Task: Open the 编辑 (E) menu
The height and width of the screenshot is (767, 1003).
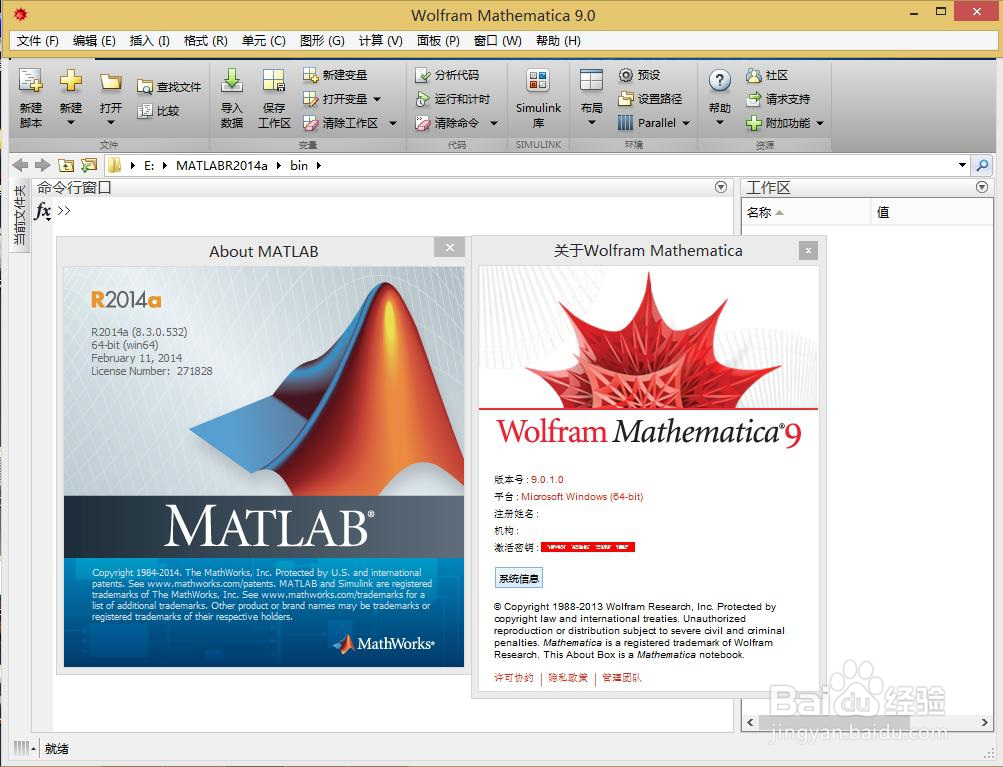Action: tap(94, 41)
